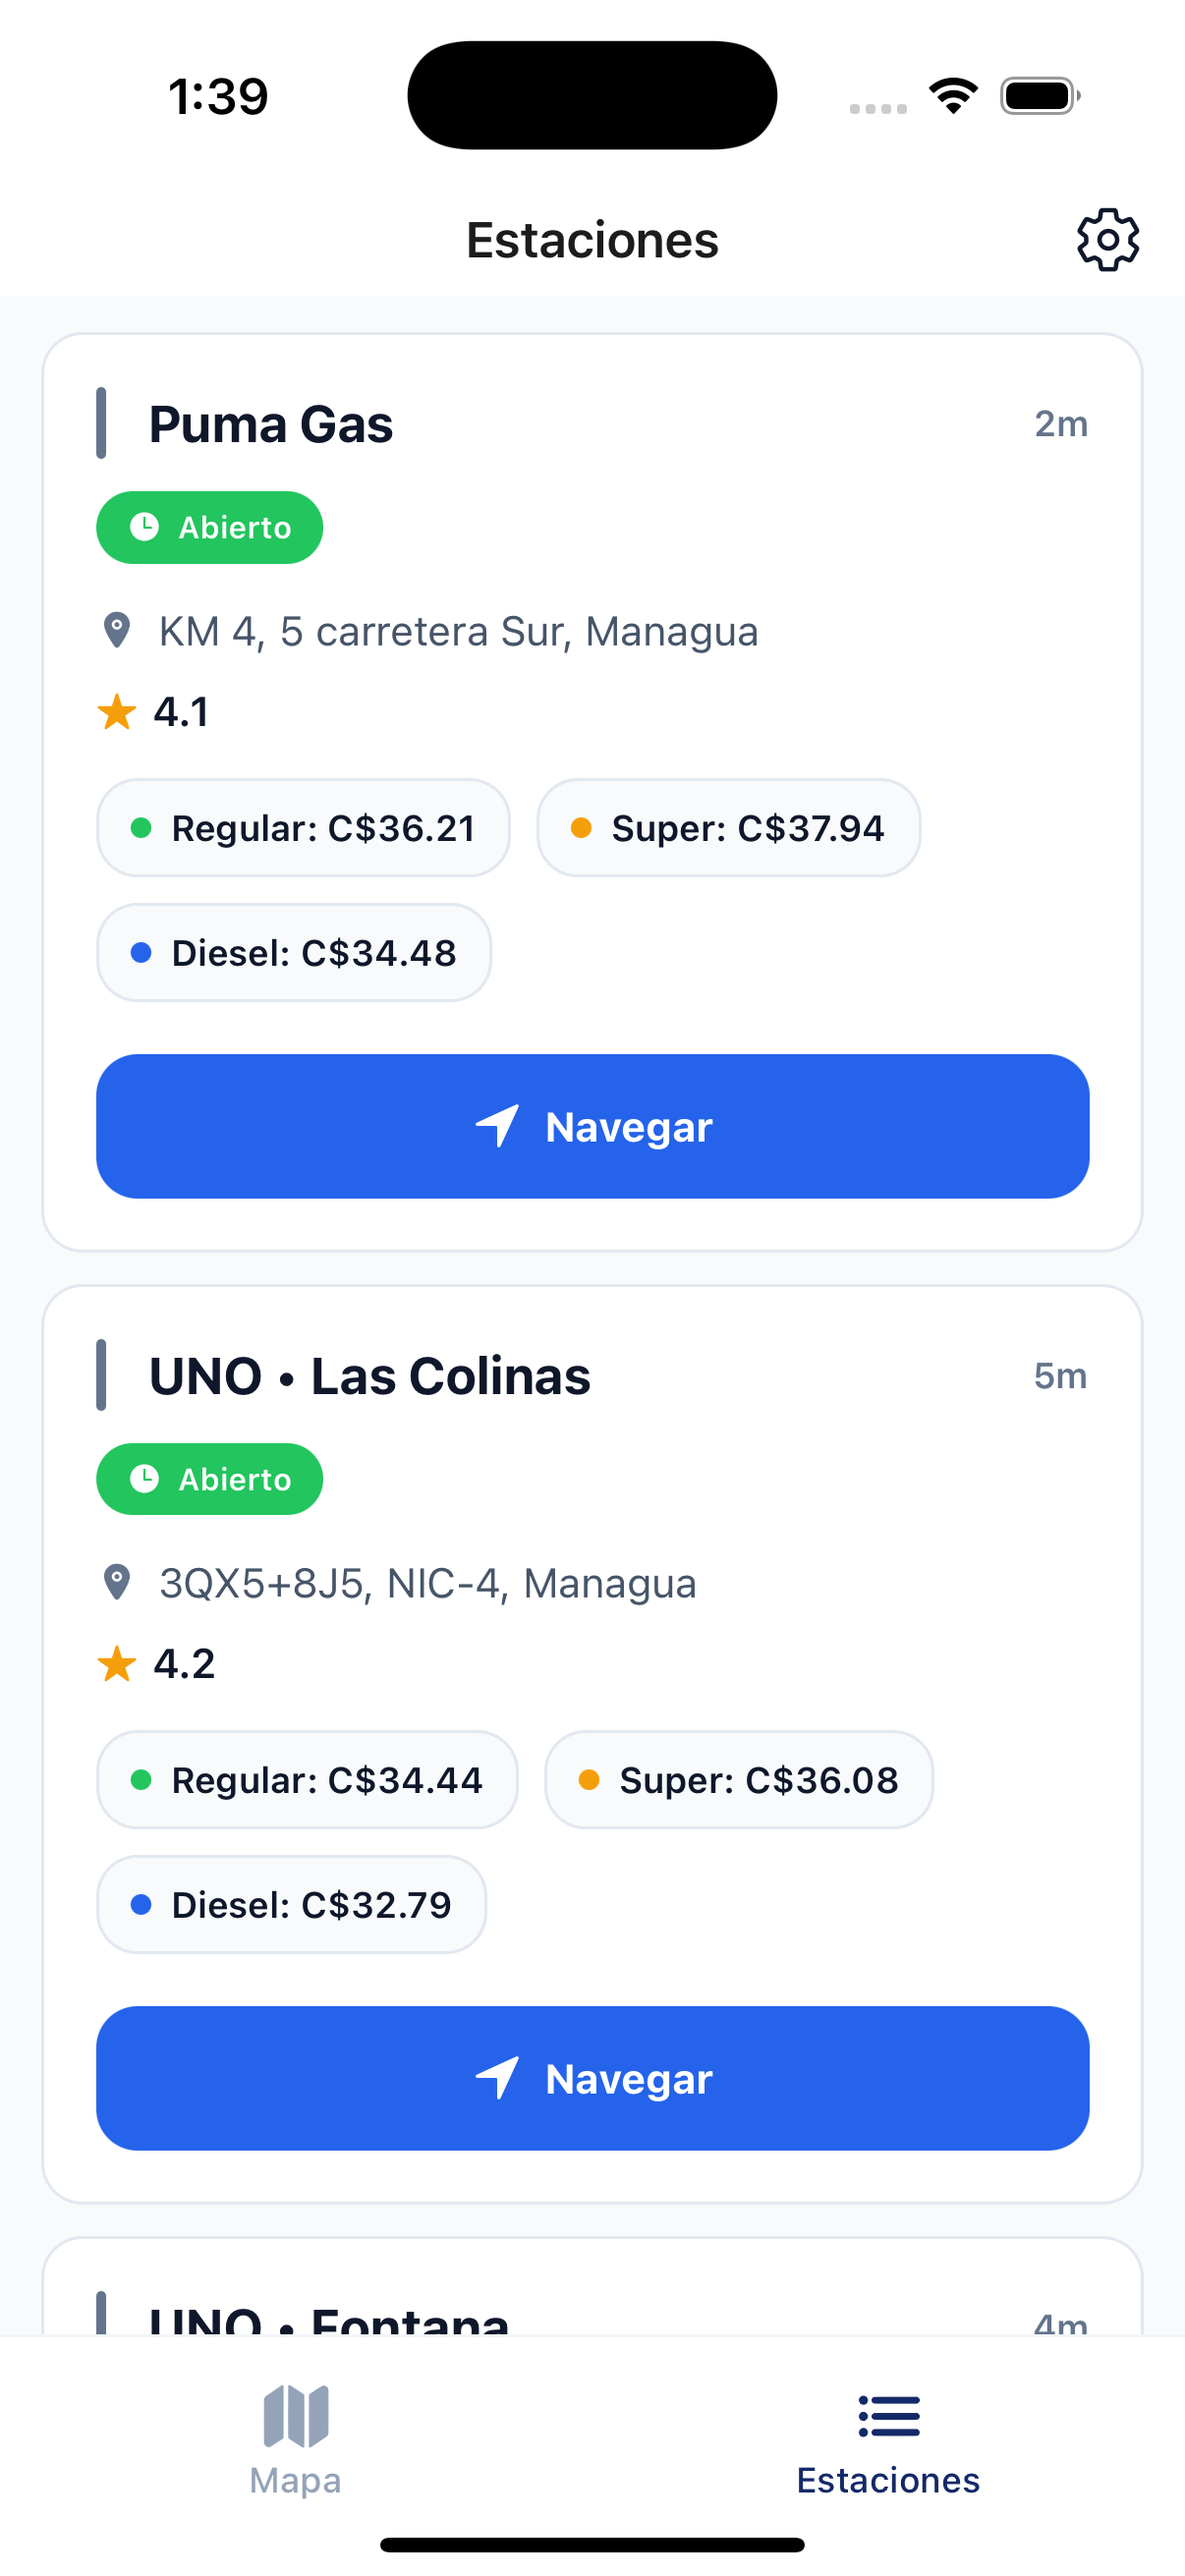Tap the UNO Las Colinas rating star
Image resolution: width=1185 pixels, height=2576 pixels.
117,1664
